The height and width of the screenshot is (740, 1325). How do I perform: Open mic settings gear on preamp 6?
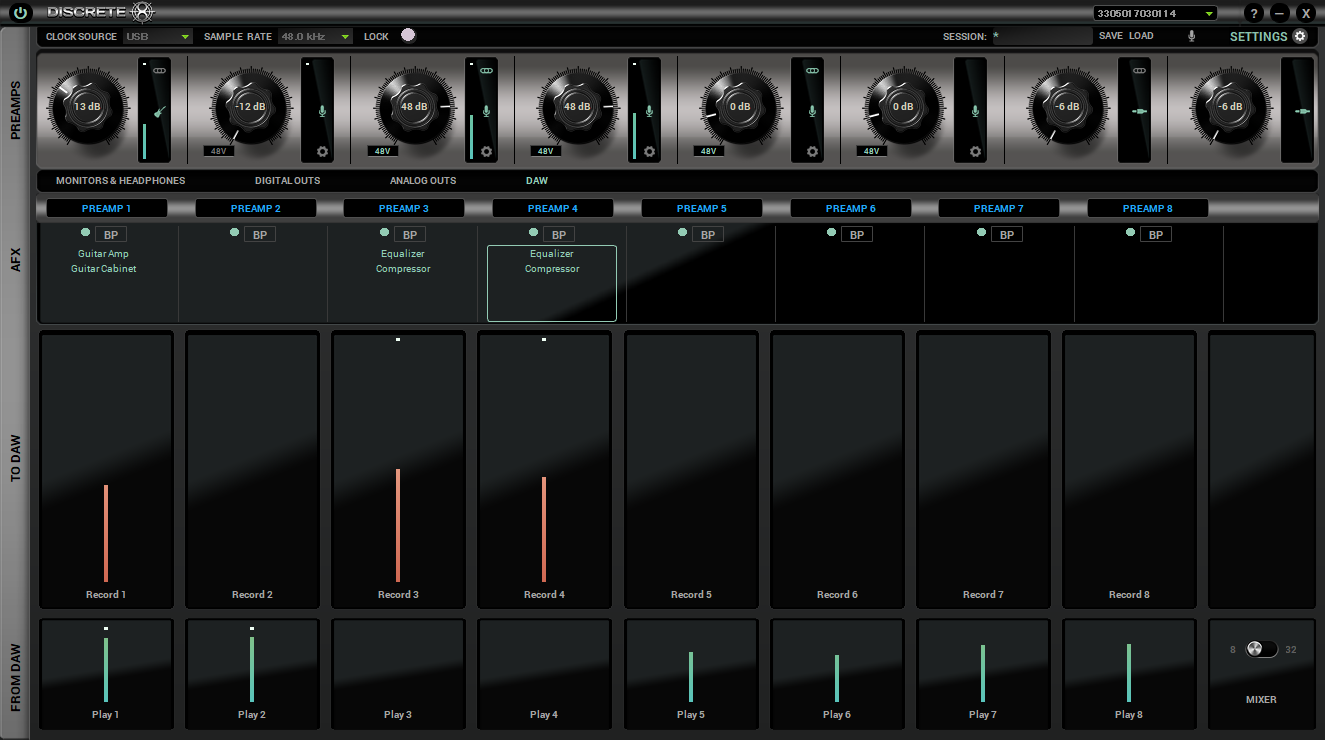pos(975,152)
